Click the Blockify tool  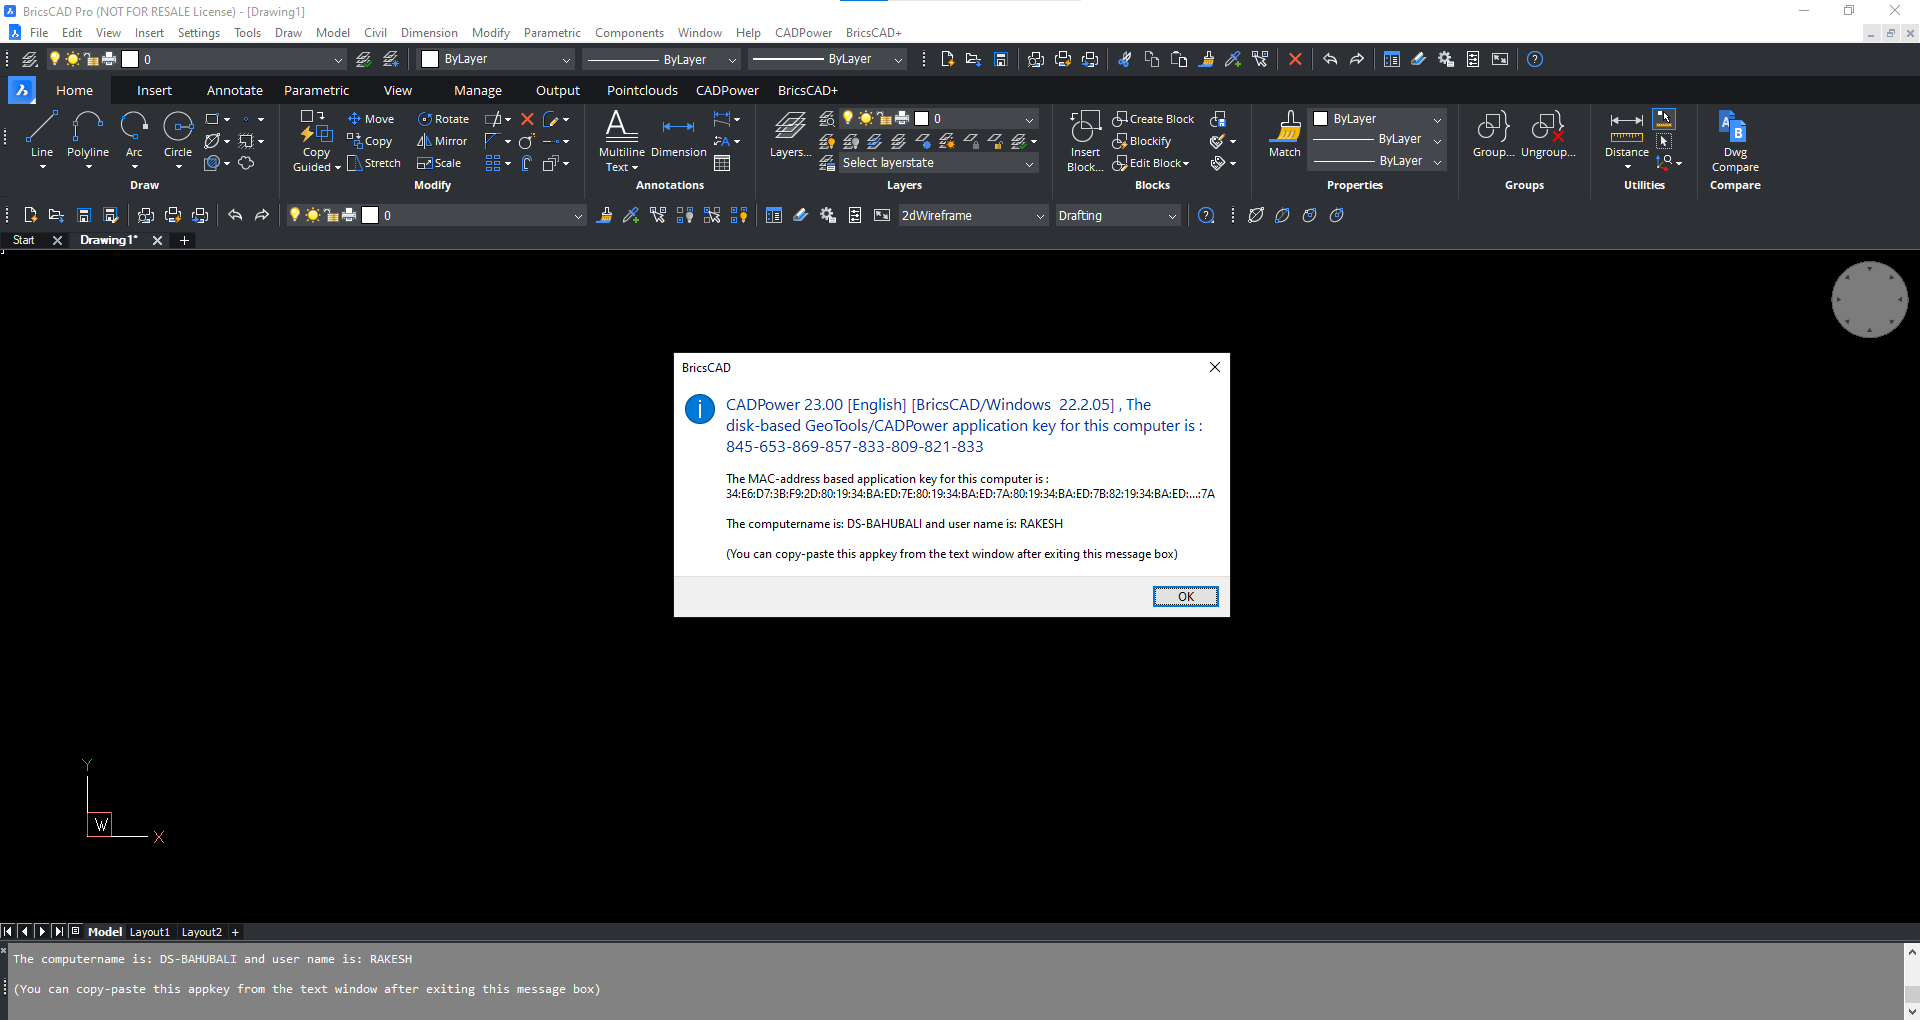1142,141
